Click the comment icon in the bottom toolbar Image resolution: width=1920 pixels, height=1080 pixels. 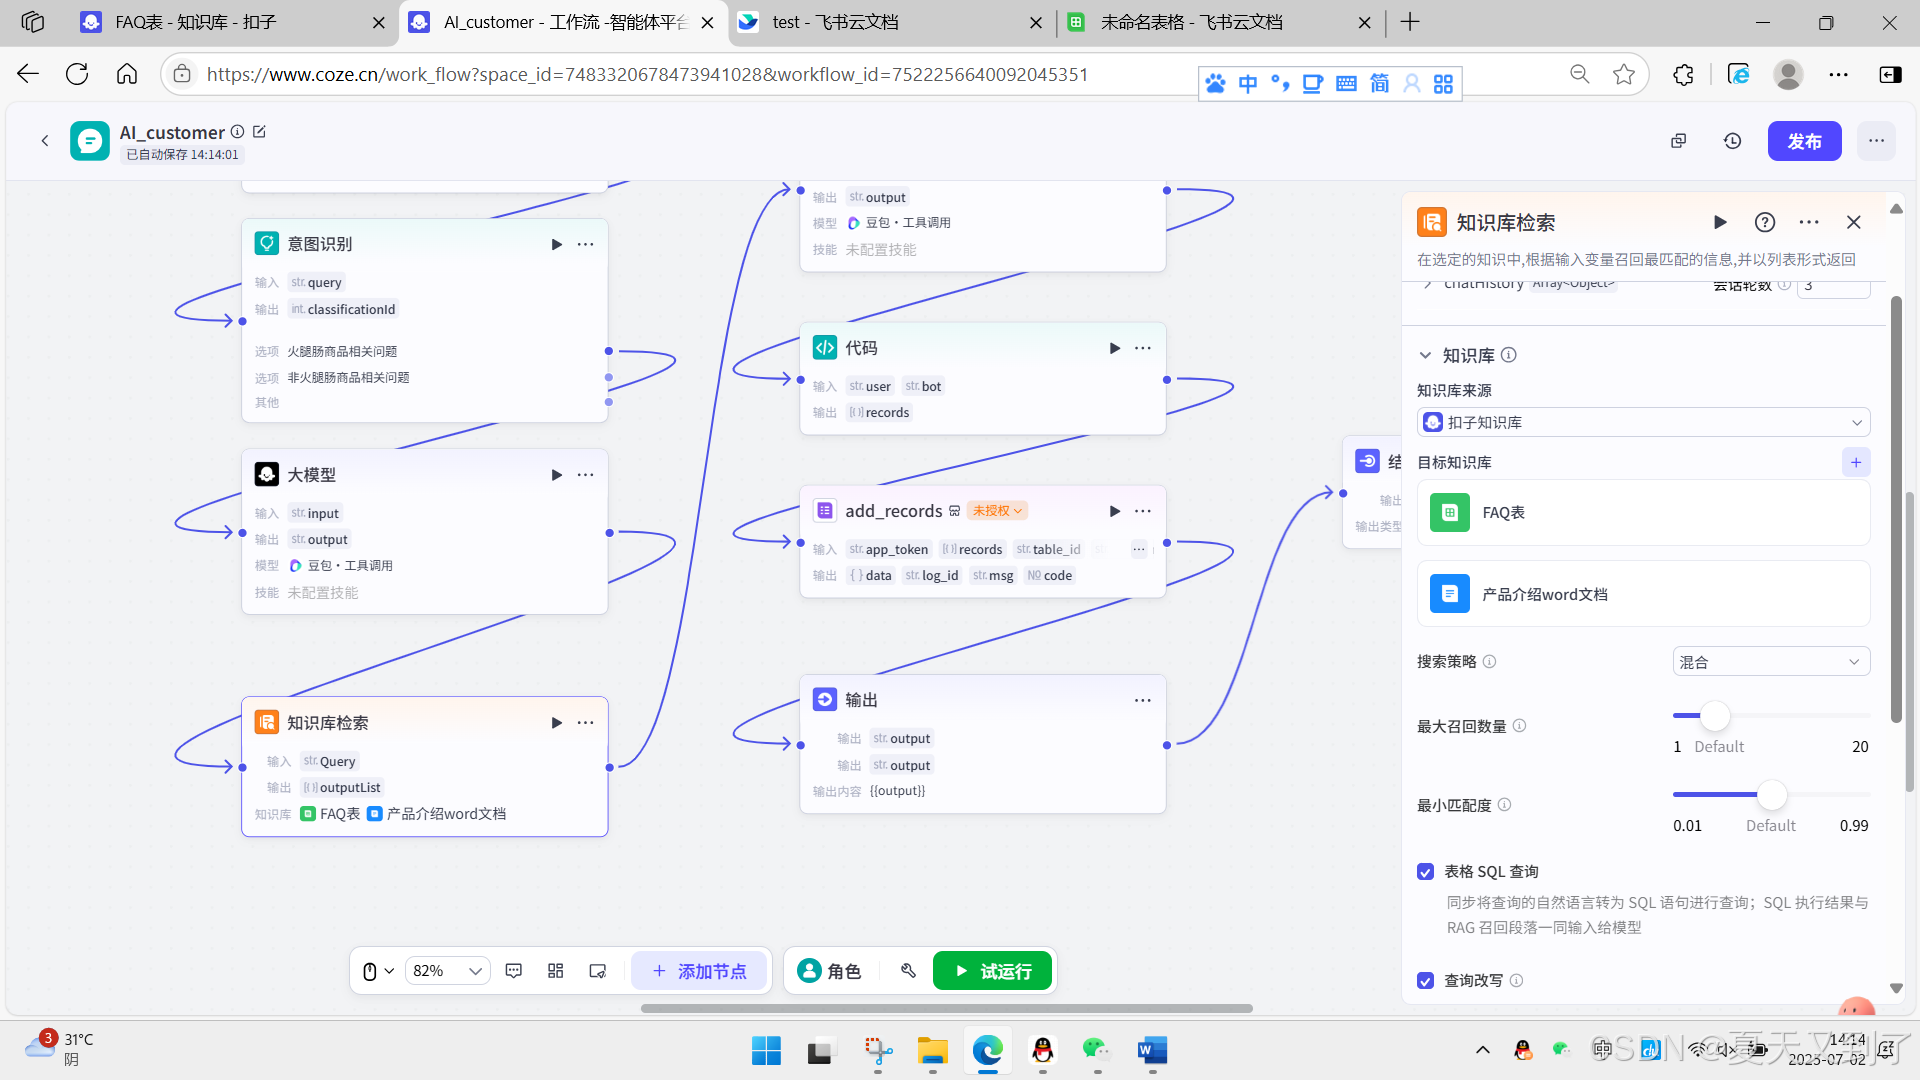pos(514,971)
